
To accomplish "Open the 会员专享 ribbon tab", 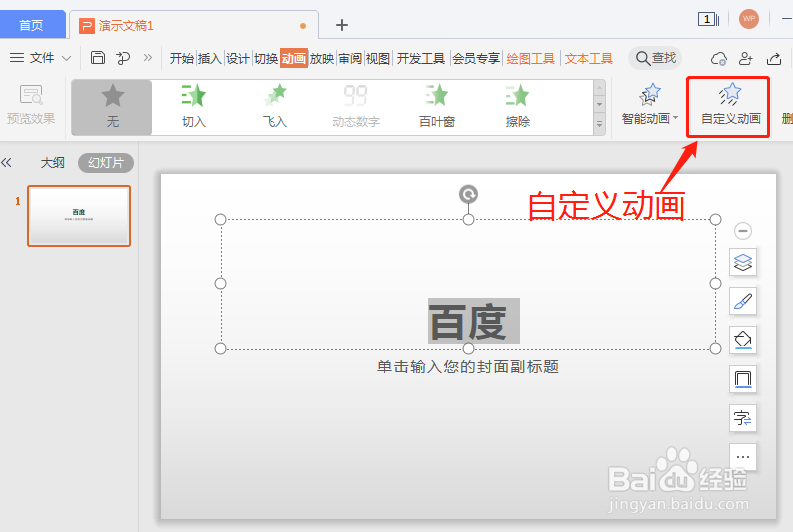I will coord(476,59).
